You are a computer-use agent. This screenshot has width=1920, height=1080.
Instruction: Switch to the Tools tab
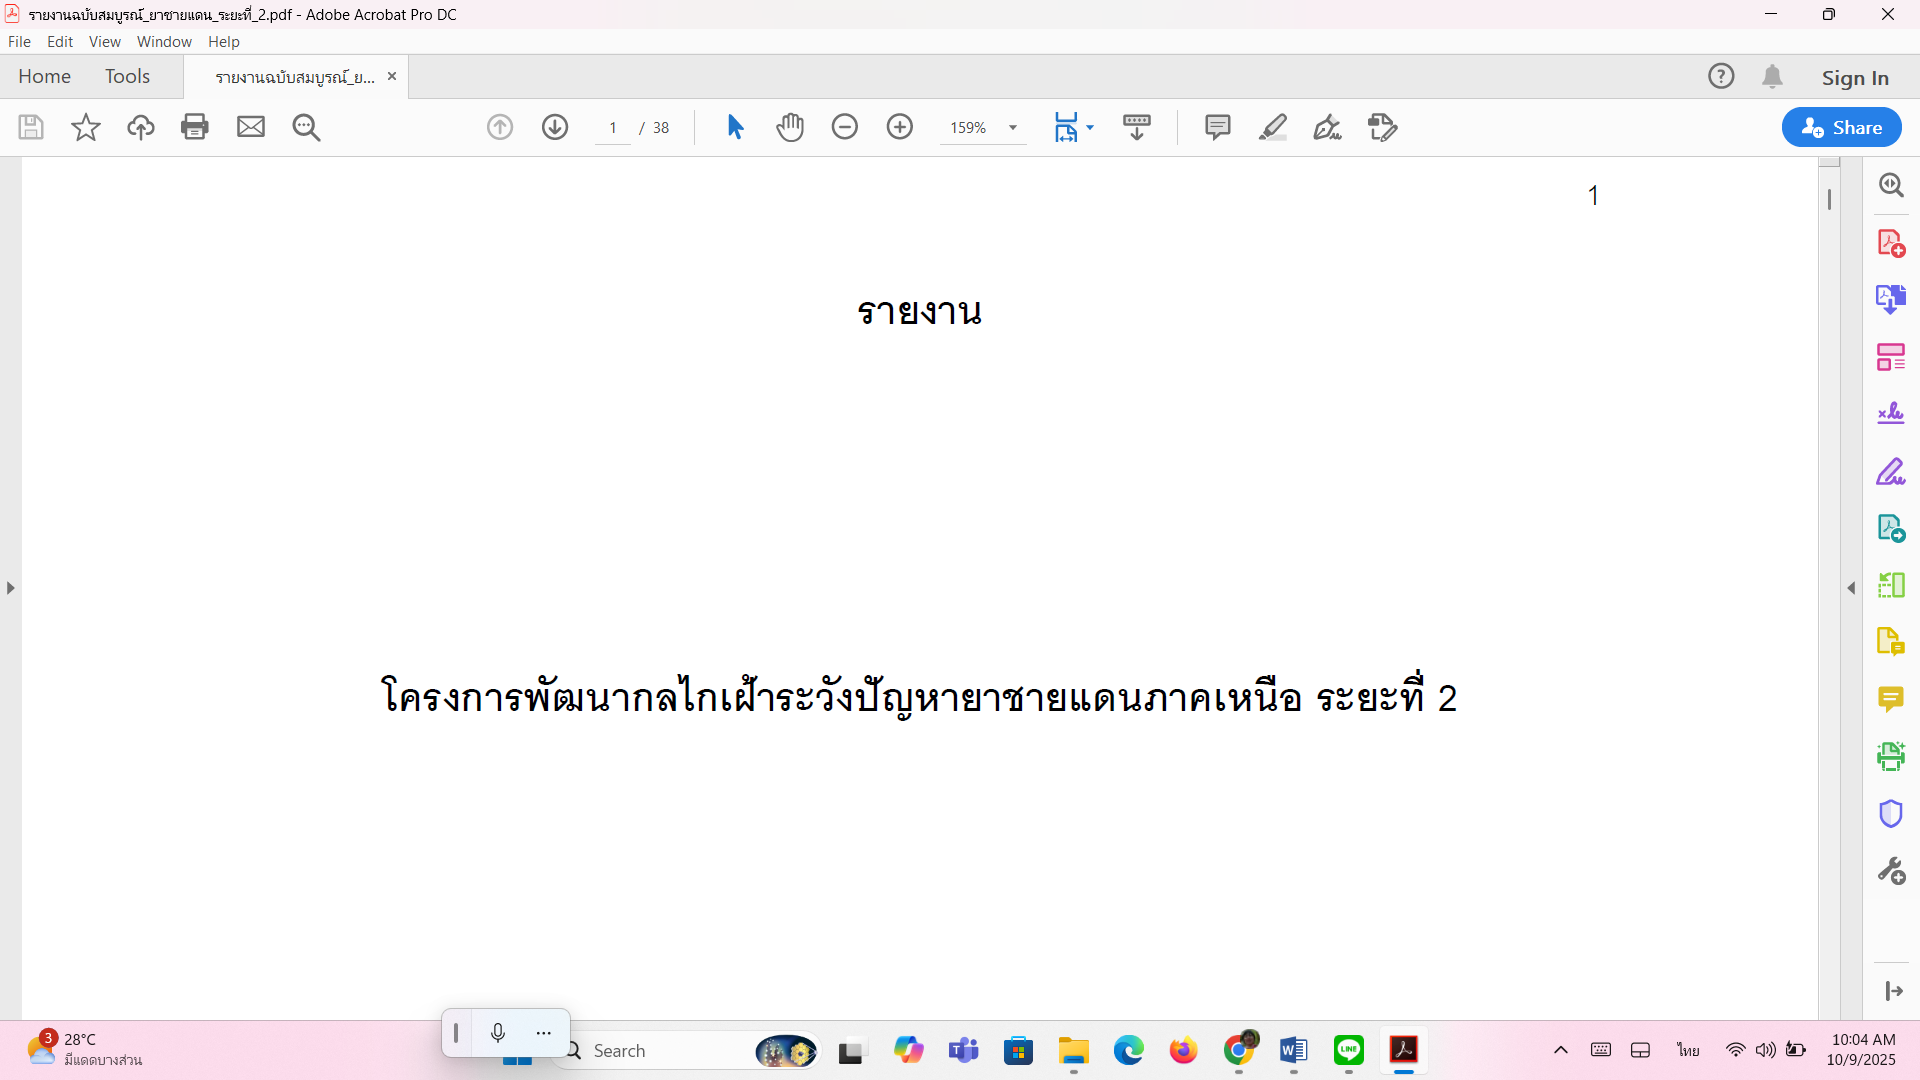(127, 77)
